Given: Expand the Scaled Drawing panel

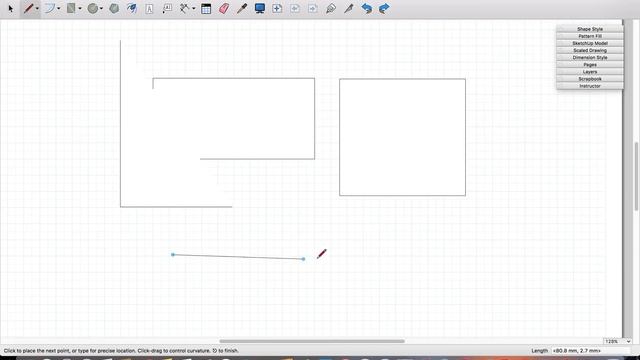Looking at the screenshot, I should pyautogui.click(x=590, y=51).
